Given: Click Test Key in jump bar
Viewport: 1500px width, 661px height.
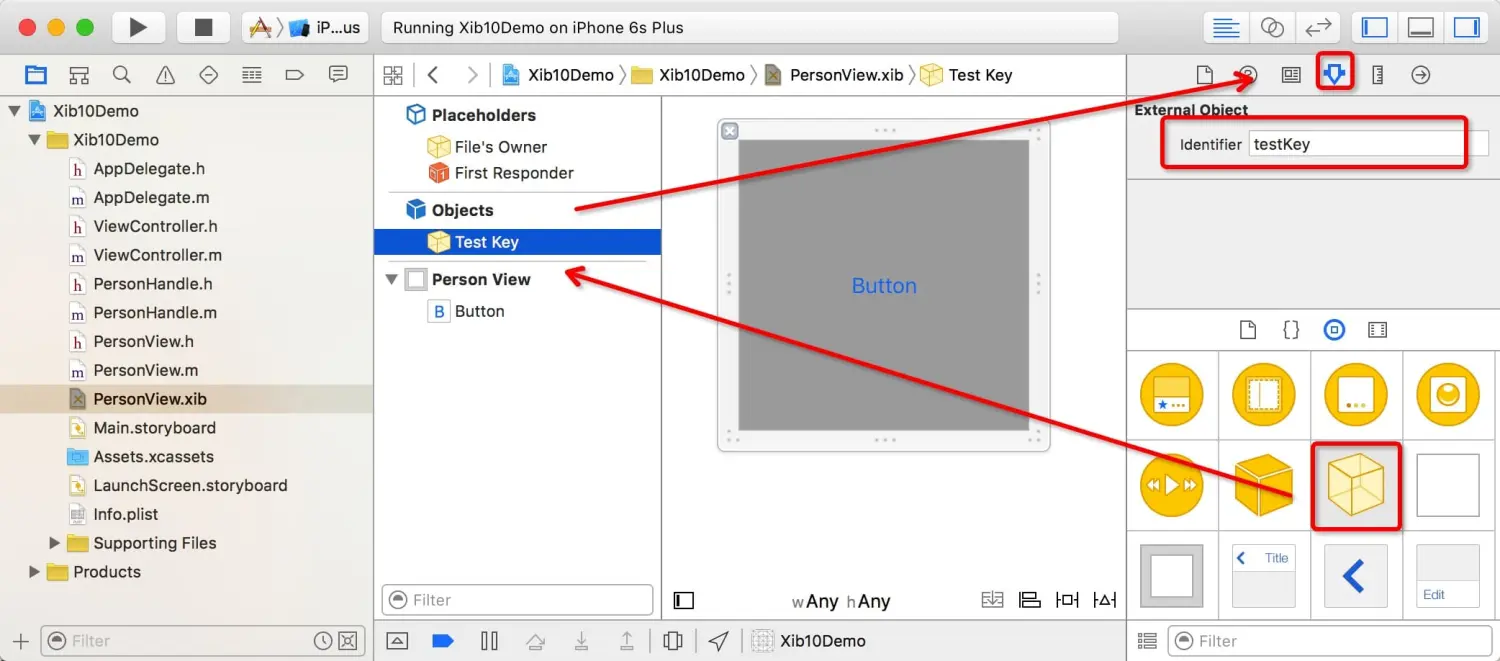Looking at the screenshot, I should 966,75.
